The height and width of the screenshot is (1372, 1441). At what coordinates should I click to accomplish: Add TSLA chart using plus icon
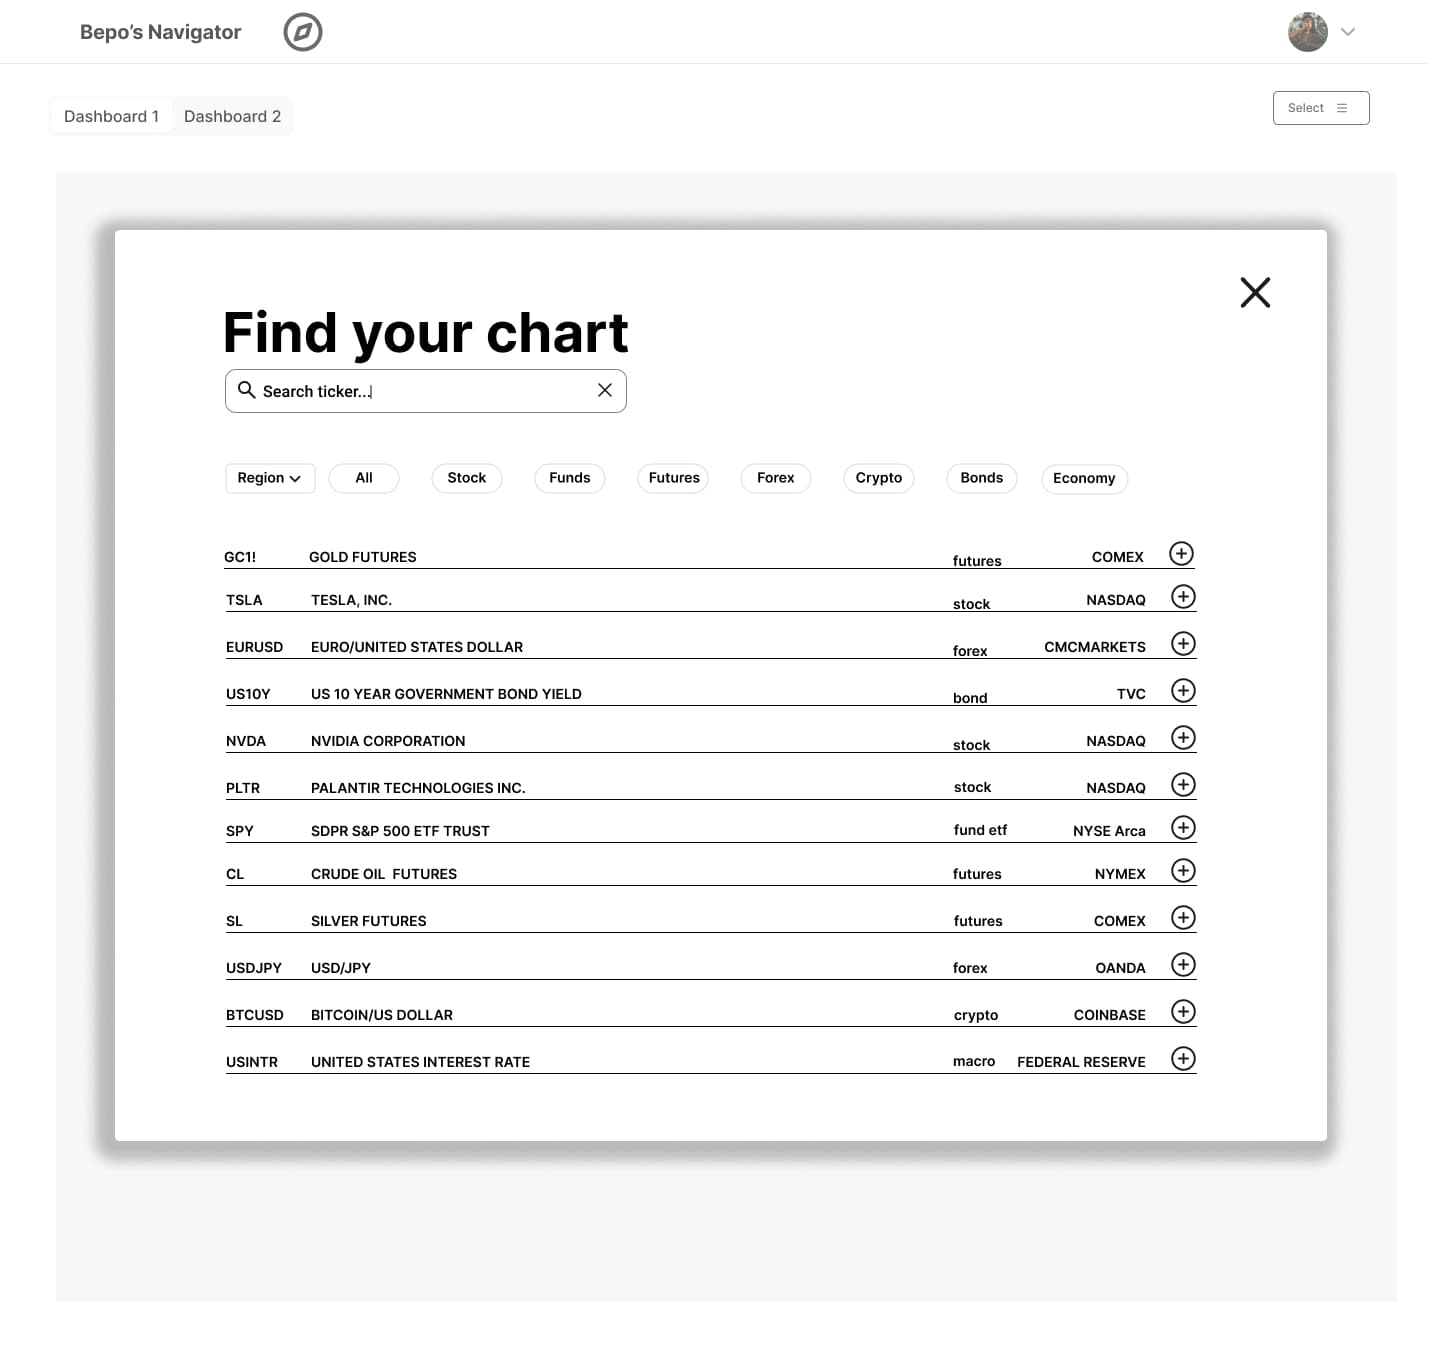1183,597
